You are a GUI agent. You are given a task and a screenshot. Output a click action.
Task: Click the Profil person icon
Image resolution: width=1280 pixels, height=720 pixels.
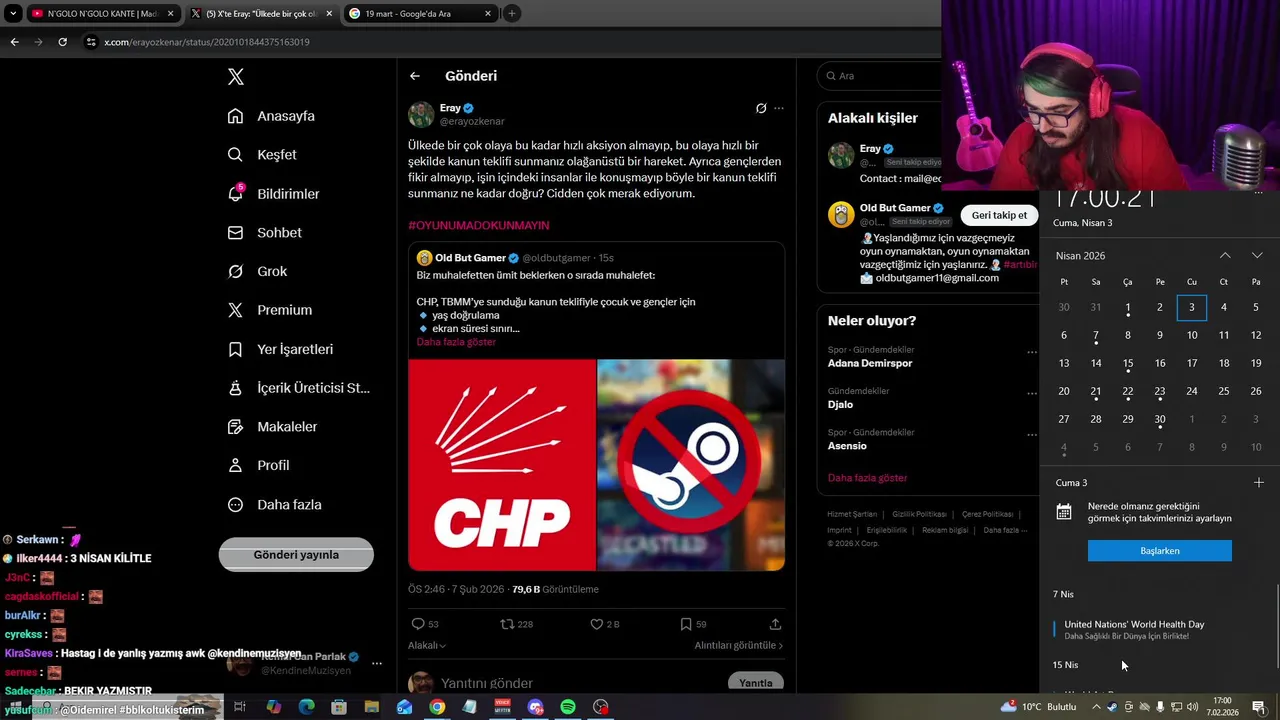point(235,466)
